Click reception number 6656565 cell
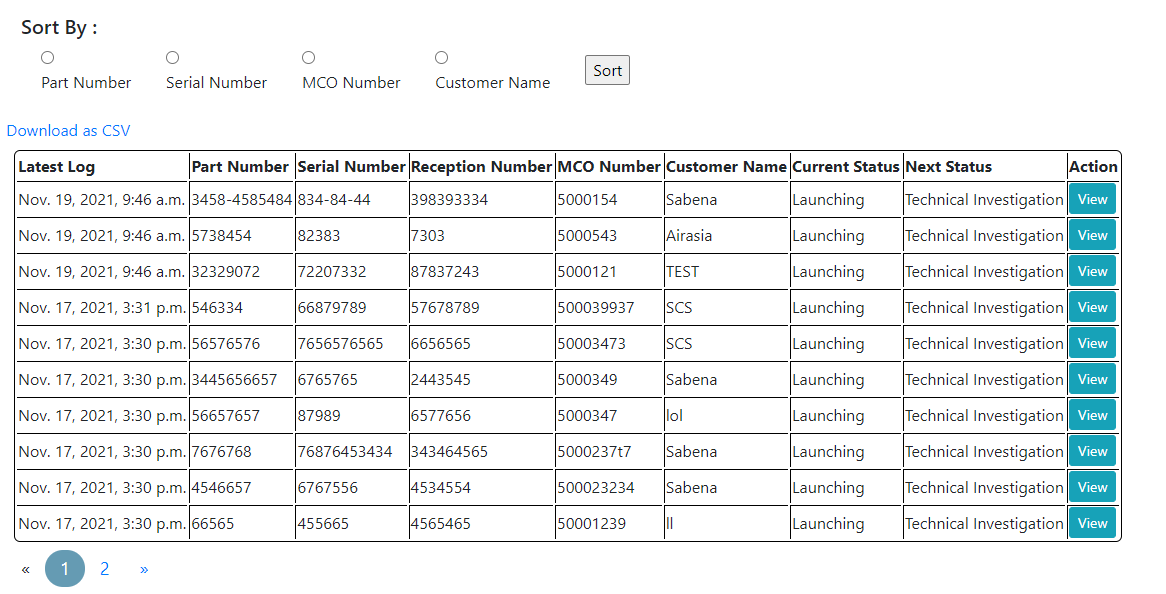Image resolution: width=1166 pixels, height=594 pixels. pyautogui.click(x=482, y=343)
